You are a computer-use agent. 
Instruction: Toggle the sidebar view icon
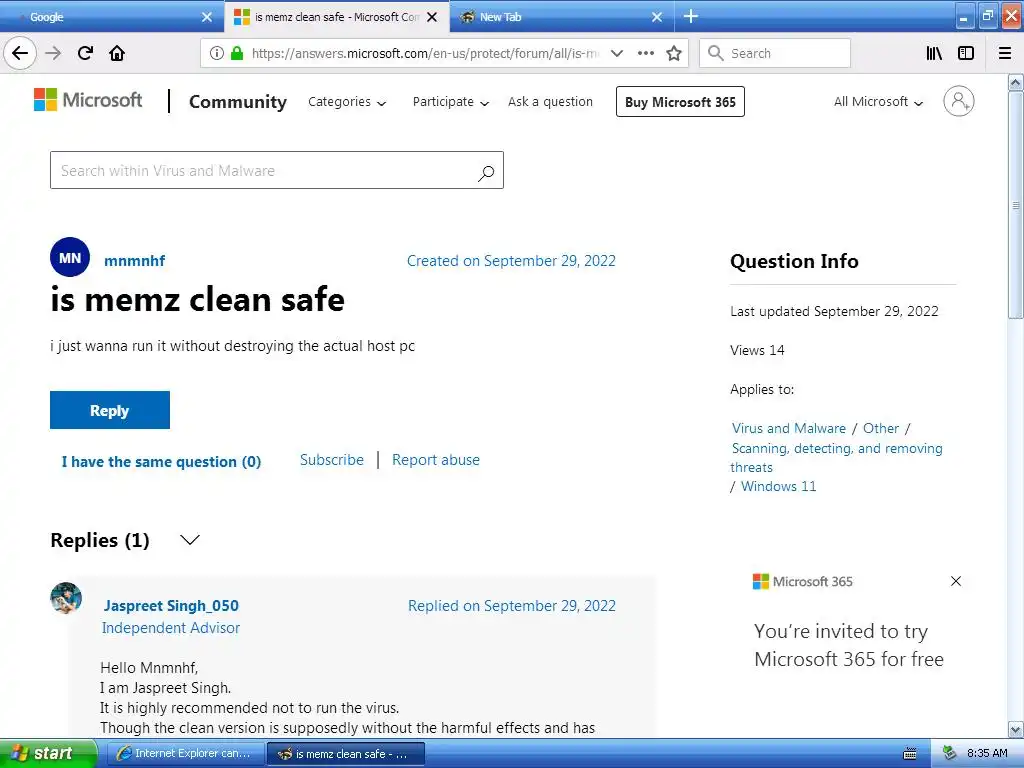coord(966,53)
